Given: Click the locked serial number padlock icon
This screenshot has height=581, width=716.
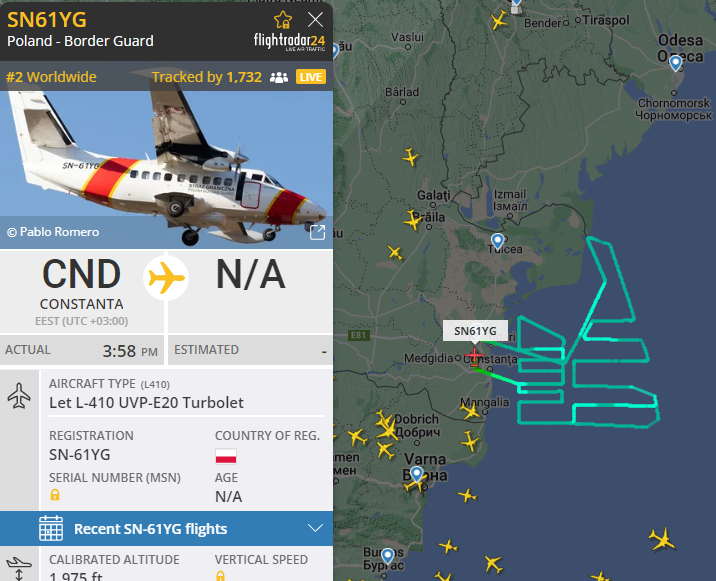Looking at the screenshot, I should click(x=55, y=495).
